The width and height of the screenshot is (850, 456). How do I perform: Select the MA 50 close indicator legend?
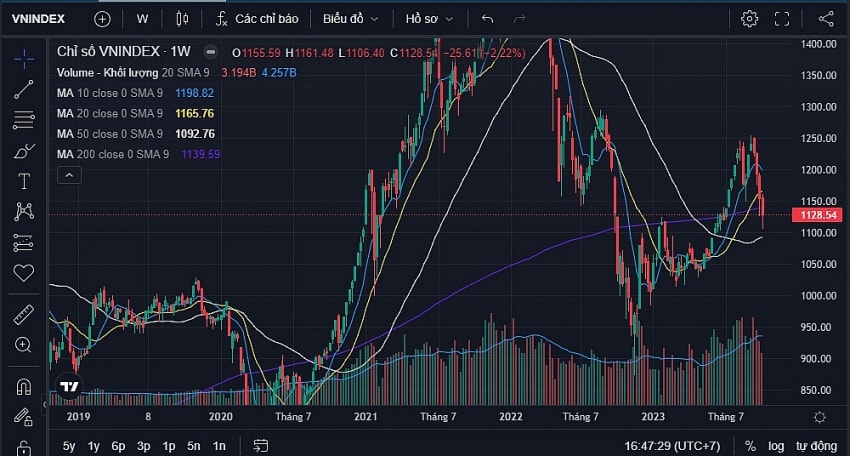[110, 134]
